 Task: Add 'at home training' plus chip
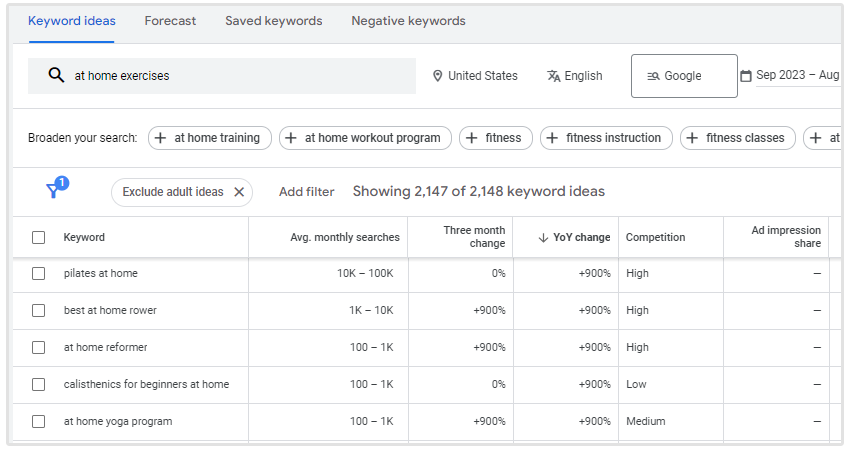point(207,138)
